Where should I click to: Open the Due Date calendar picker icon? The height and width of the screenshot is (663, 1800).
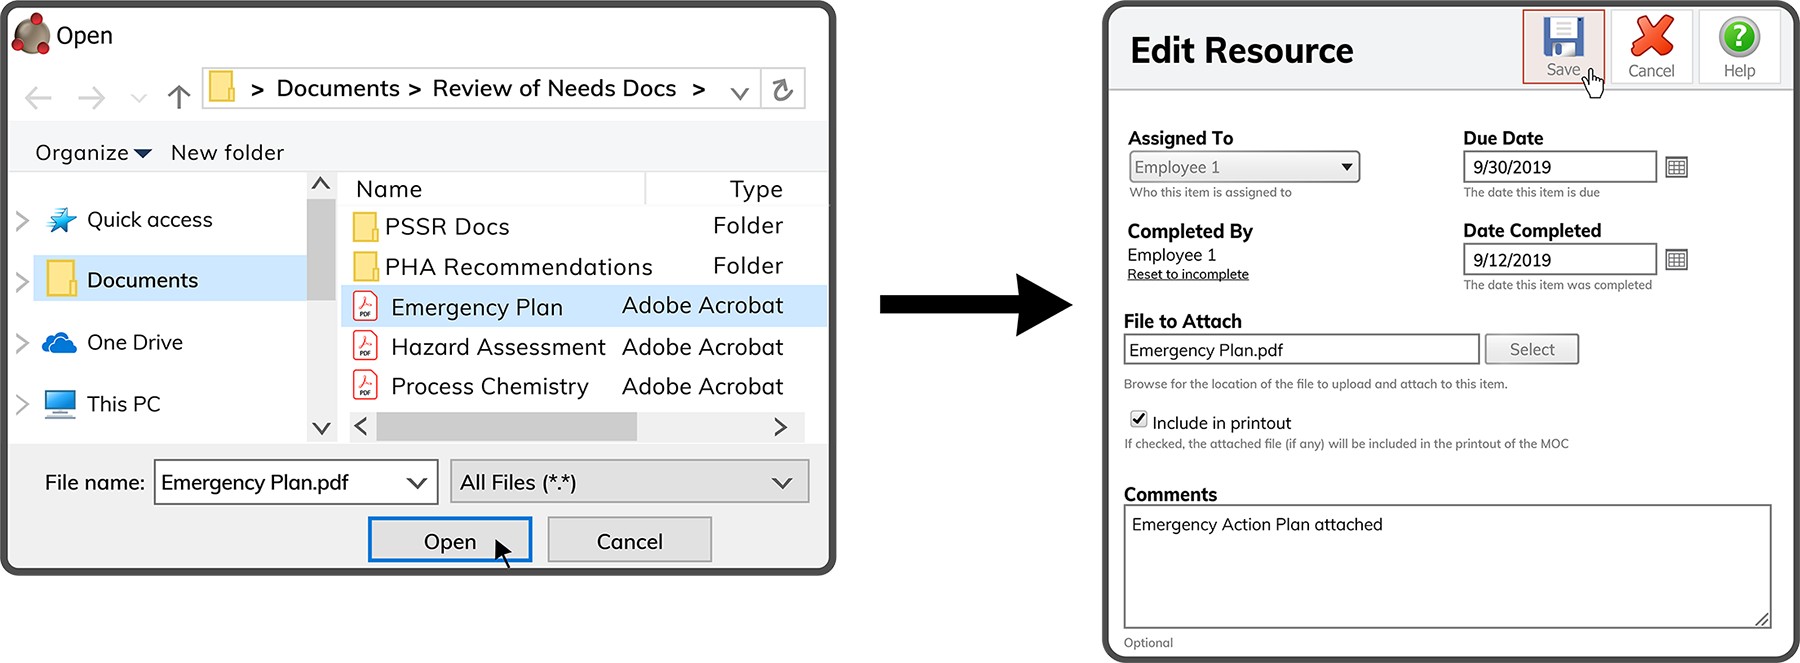[1677, 167]
